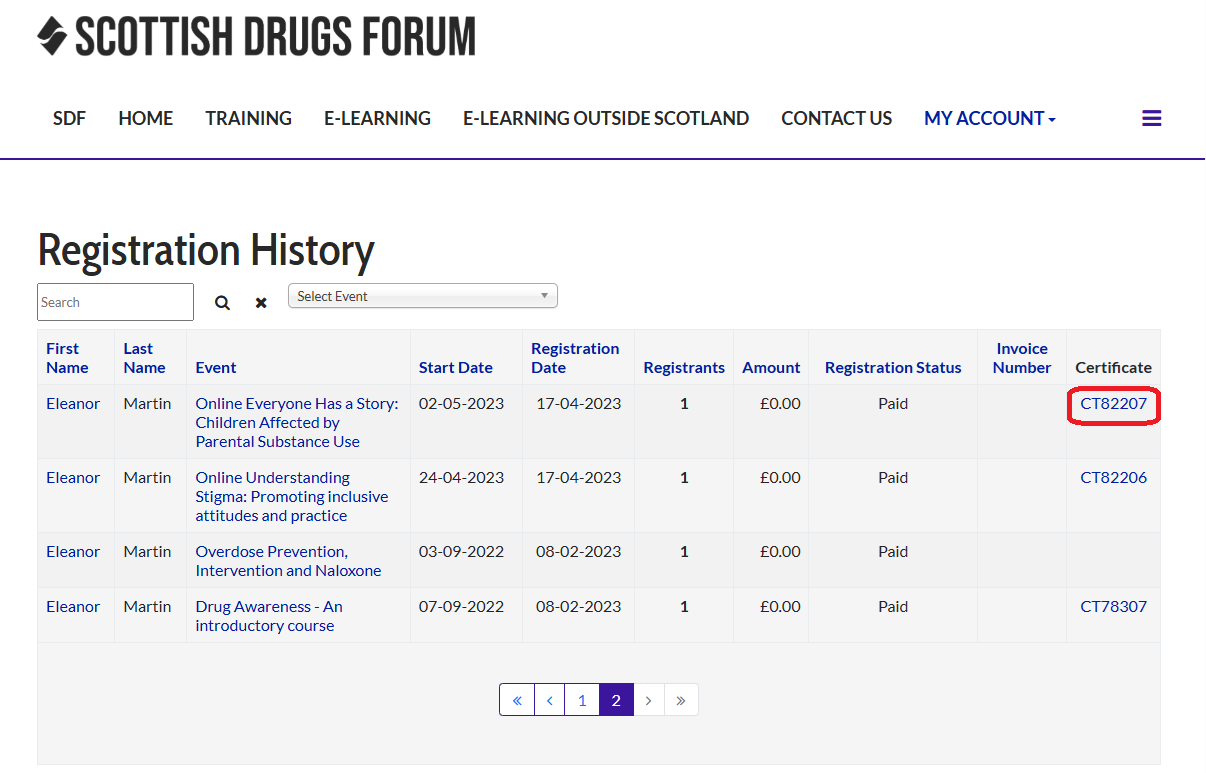
Task: Jump to first page with double-left arrow
Action: pyautogui.click(x=517, y=699)
